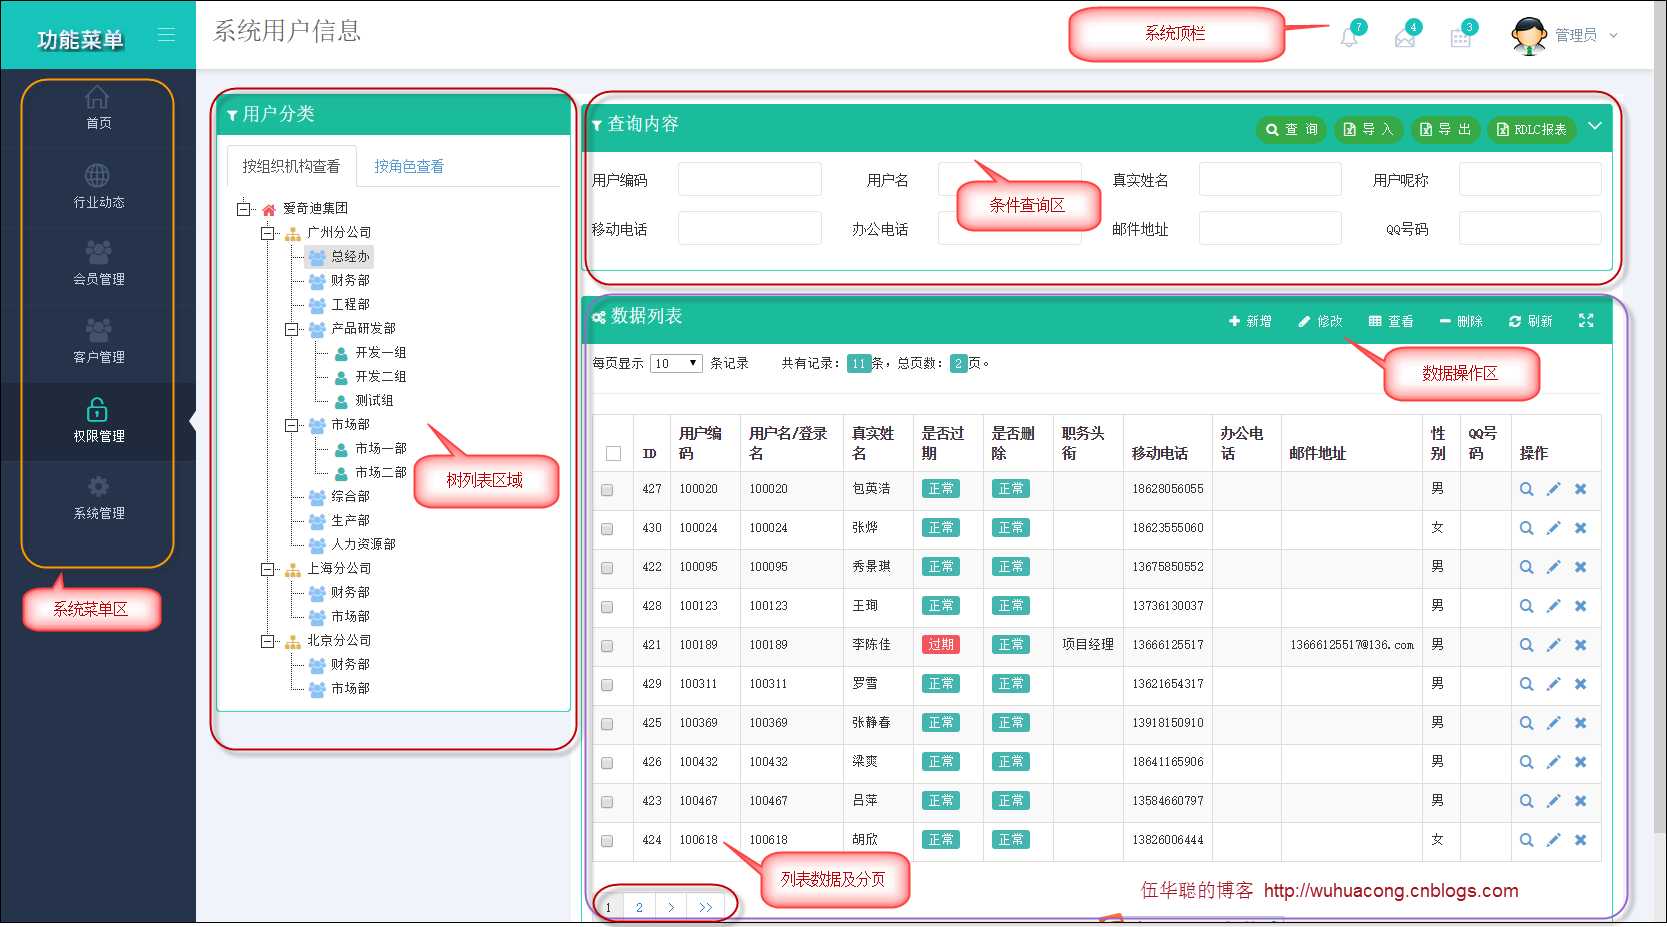1667x927 pixels.
Task: Open 客户管理 sidebar item
Action: coord(98,342)
